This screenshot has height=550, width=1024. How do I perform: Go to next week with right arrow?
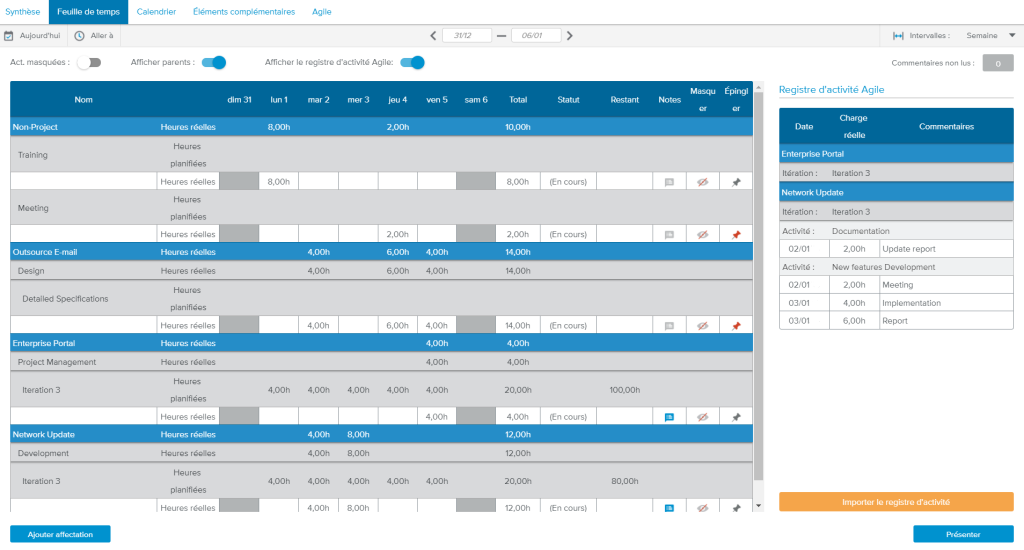[x=569, y=36]
